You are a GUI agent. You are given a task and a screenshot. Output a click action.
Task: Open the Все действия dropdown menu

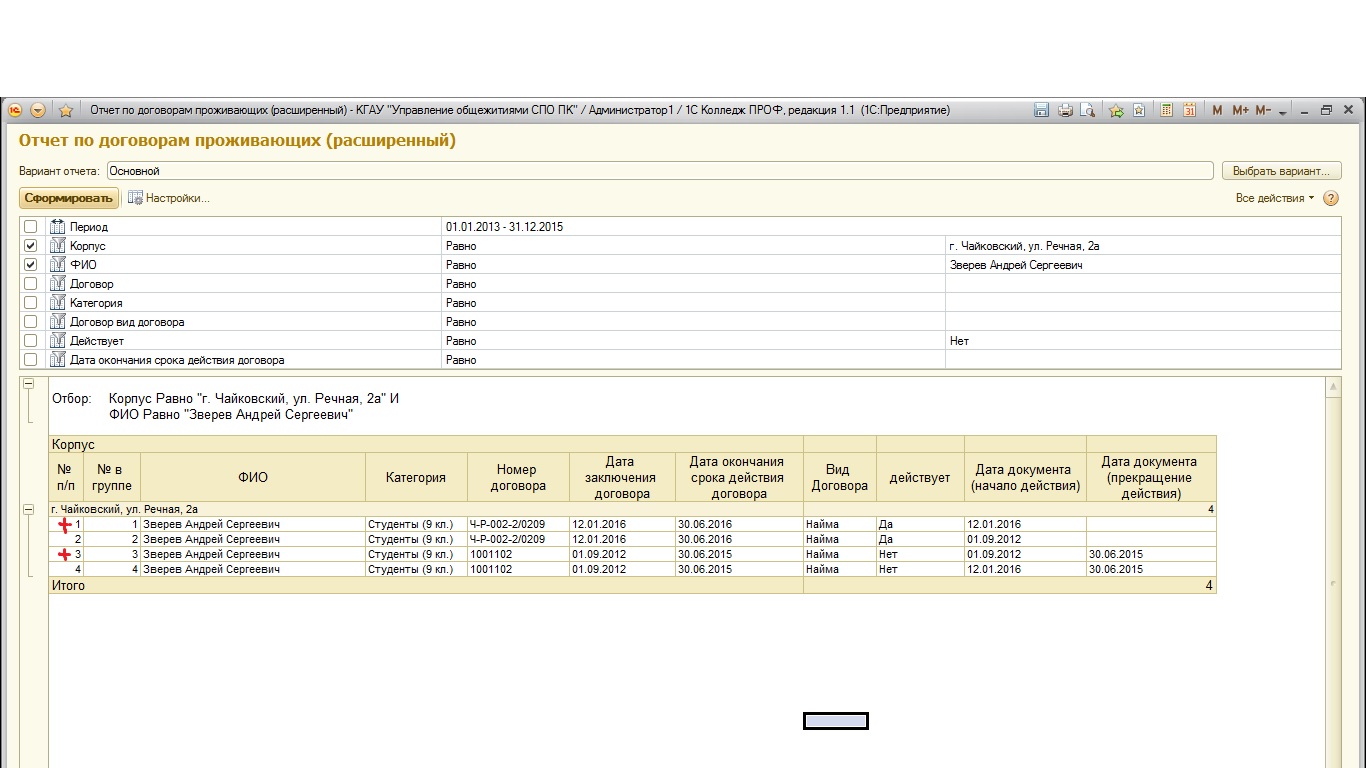pyautogui.click(x=1275, y=198)
